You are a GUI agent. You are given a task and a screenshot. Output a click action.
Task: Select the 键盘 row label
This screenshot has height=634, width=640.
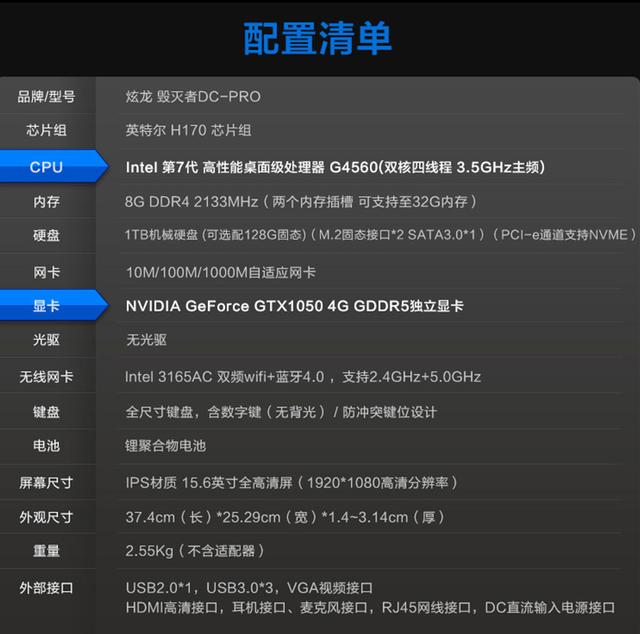pos(46,412)
